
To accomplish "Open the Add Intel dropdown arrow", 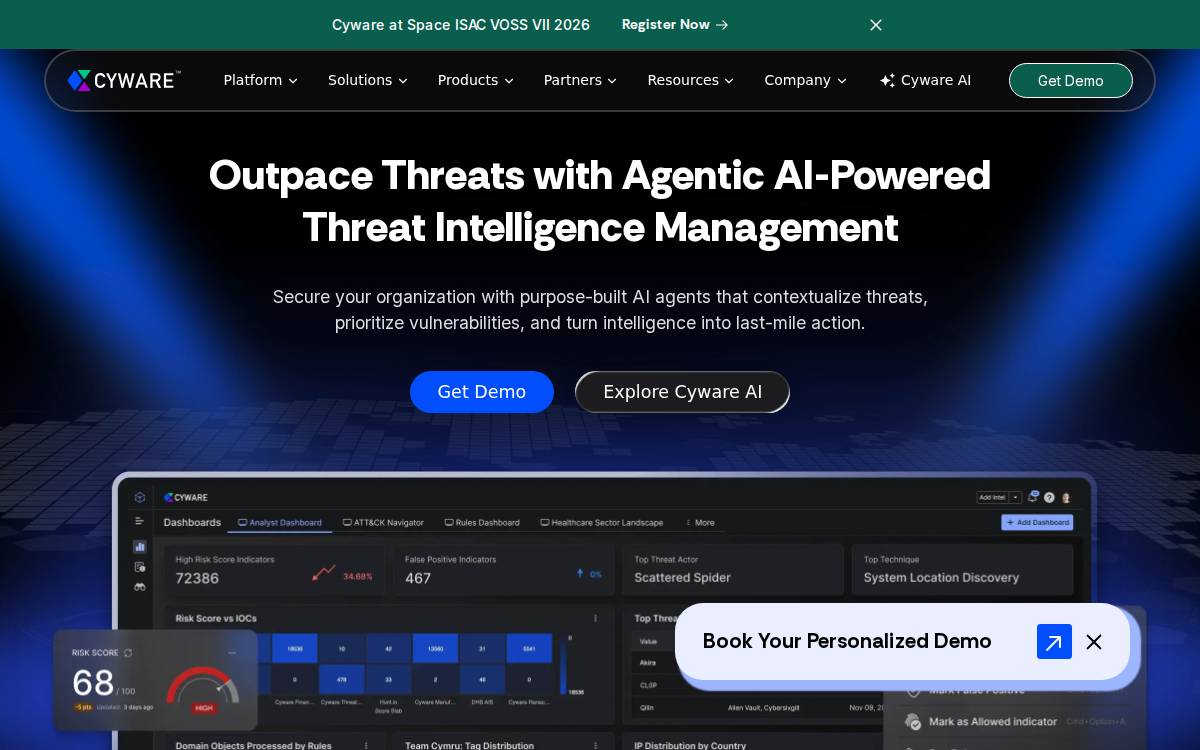I will [1015, 497].
